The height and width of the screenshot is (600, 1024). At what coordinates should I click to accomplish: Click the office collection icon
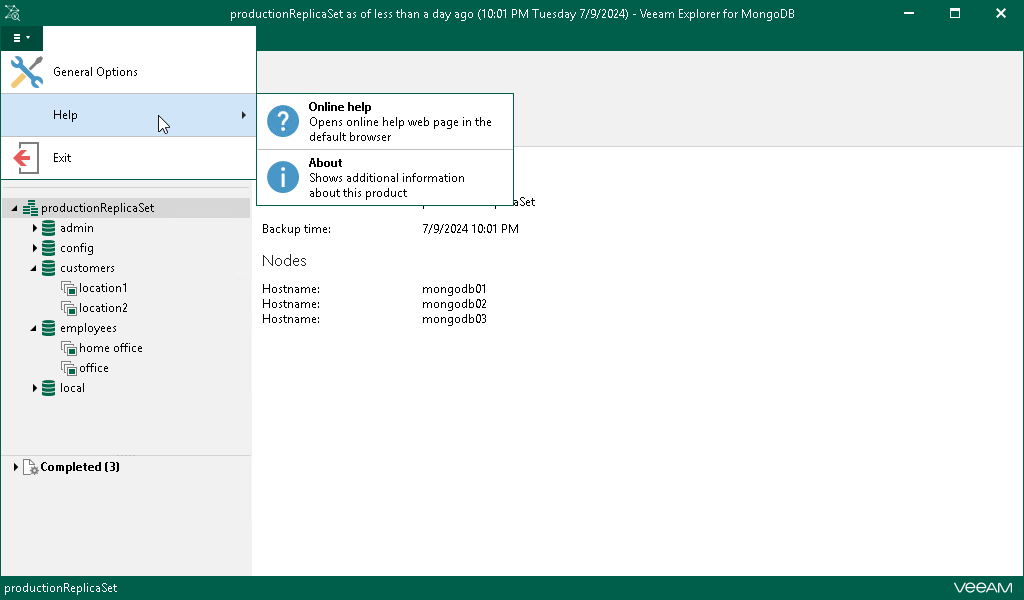click(x=69, y=368)
